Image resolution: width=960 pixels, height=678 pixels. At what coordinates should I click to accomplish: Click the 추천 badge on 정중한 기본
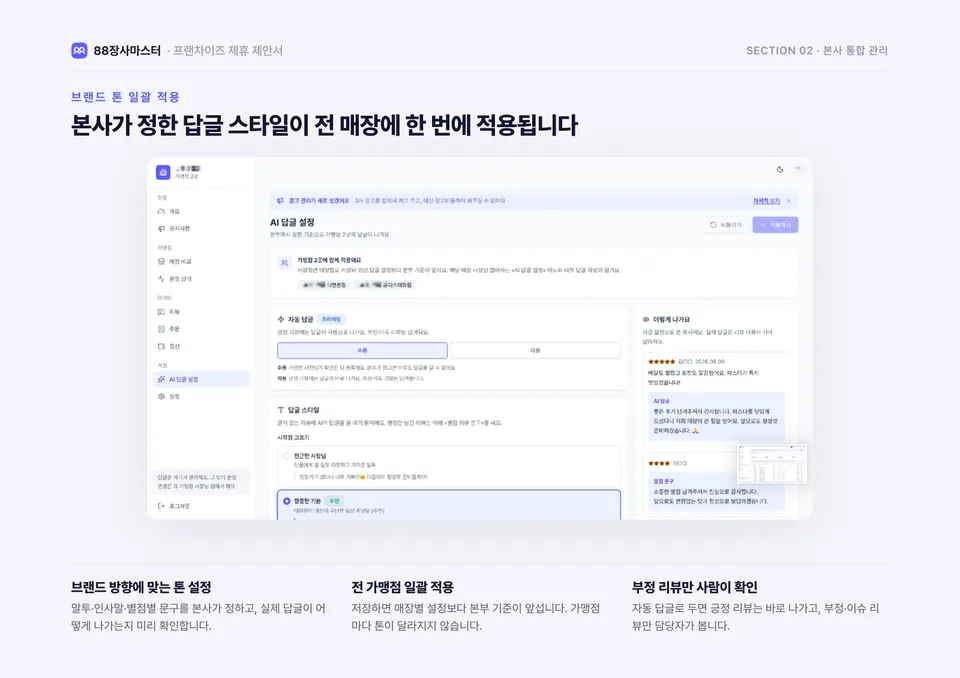[x=334, y=501]
